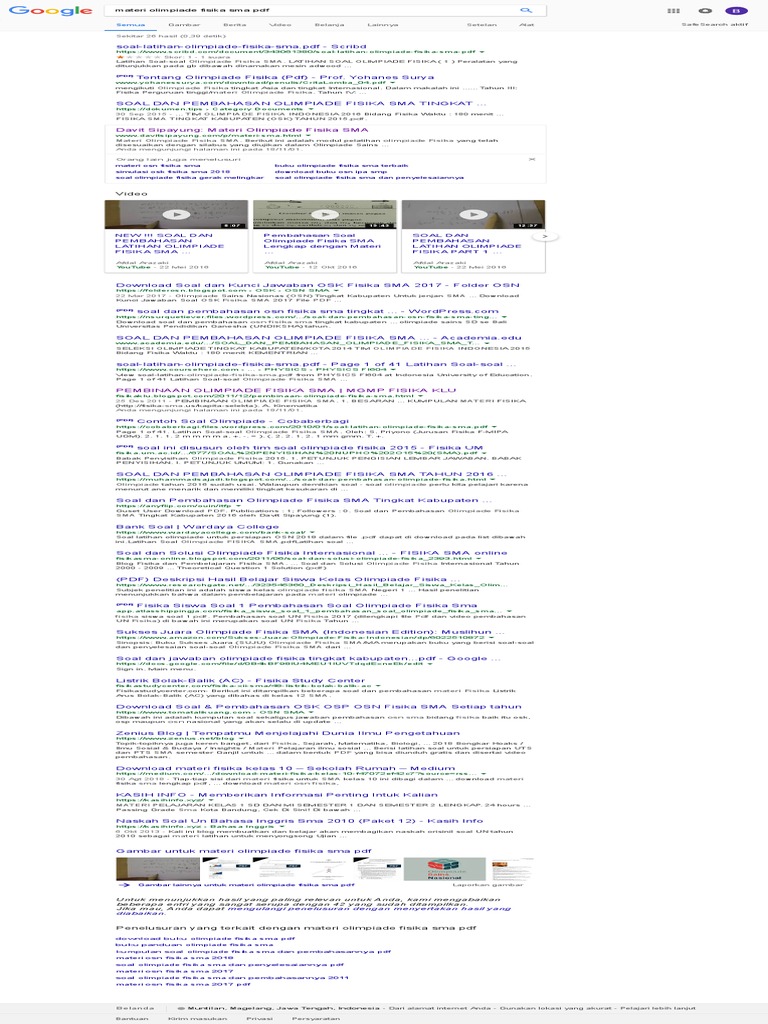
Task: Play the 'Pembahasan Soal Olimpiade Fisika SMA Lengkap' video
Action: [325, 214]
